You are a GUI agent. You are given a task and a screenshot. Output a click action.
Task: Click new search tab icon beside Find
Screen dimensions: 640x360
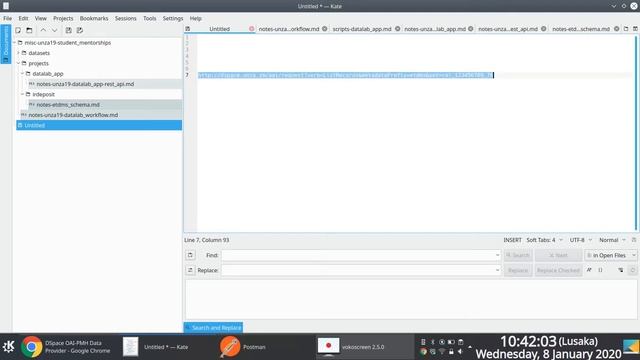point(190,255)
